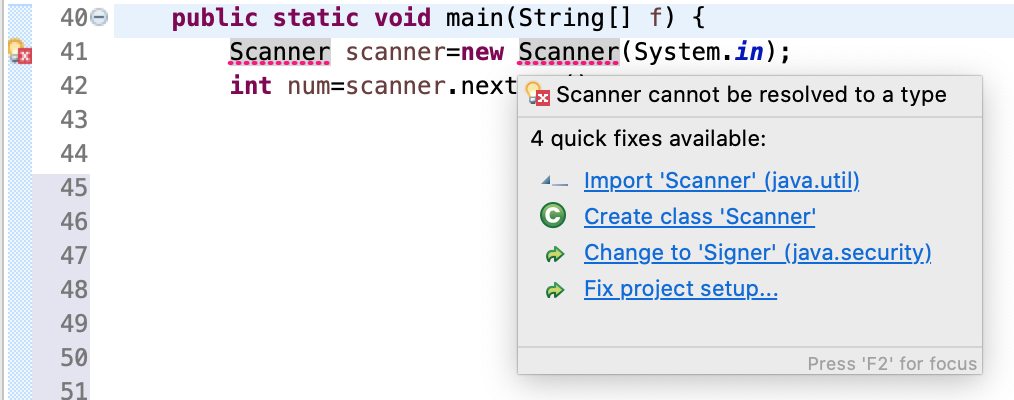Image resolution: width=1014 pixels, height=400 pixels.
Task: Click the error lightbulb icon in the tooltip header
Action: click(x=538, y=94)
